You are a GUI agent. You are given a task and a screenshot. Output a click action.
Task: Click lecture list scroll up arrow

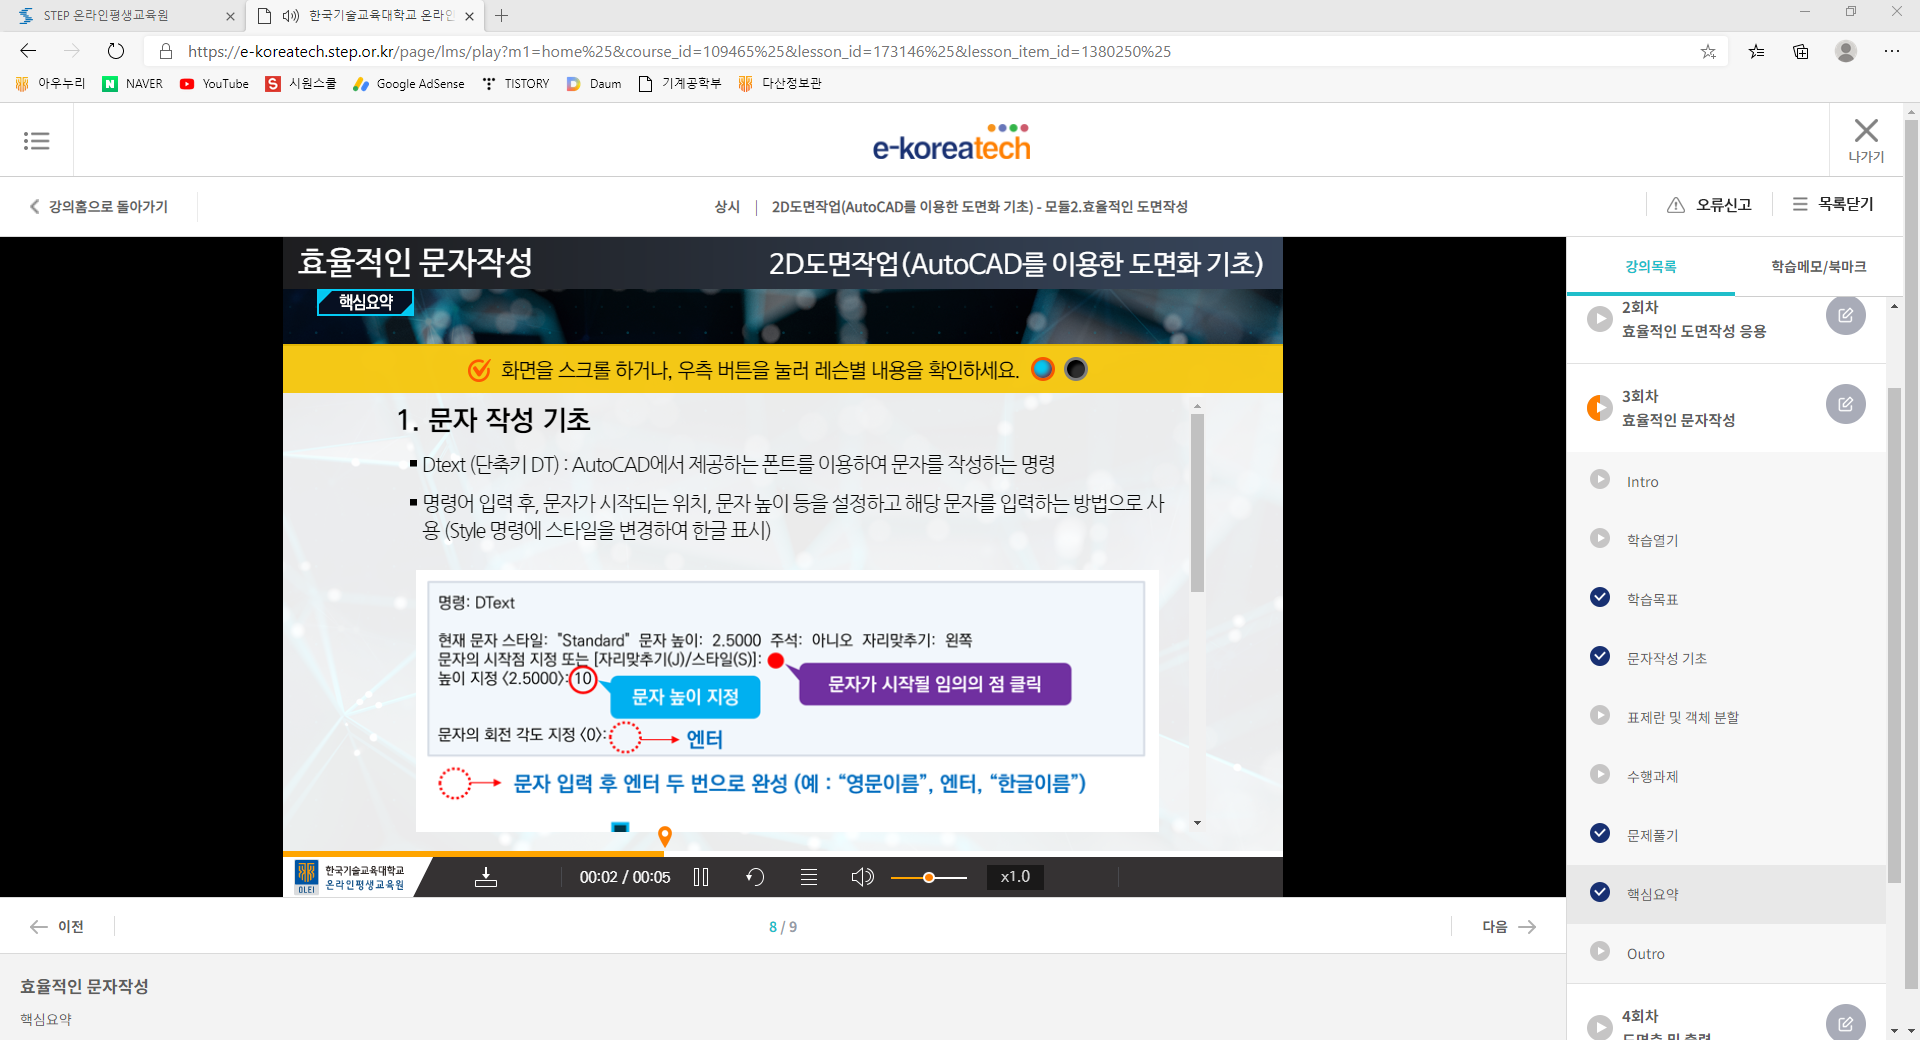[1894, 306]
